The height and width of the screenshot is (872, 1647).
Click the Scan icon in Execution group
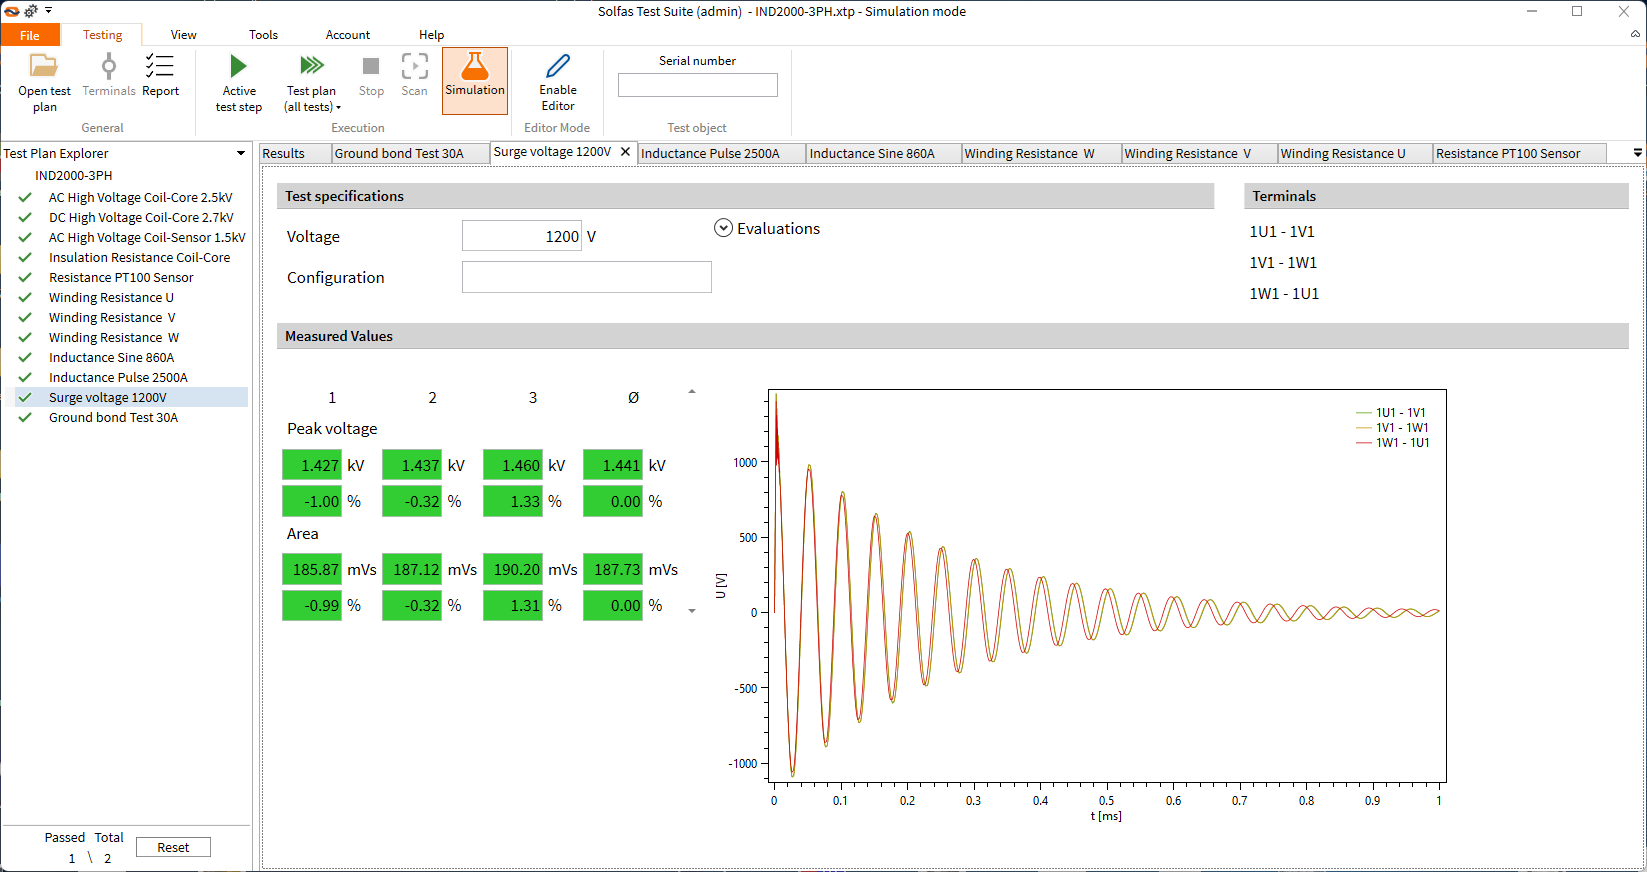point(414,67)
